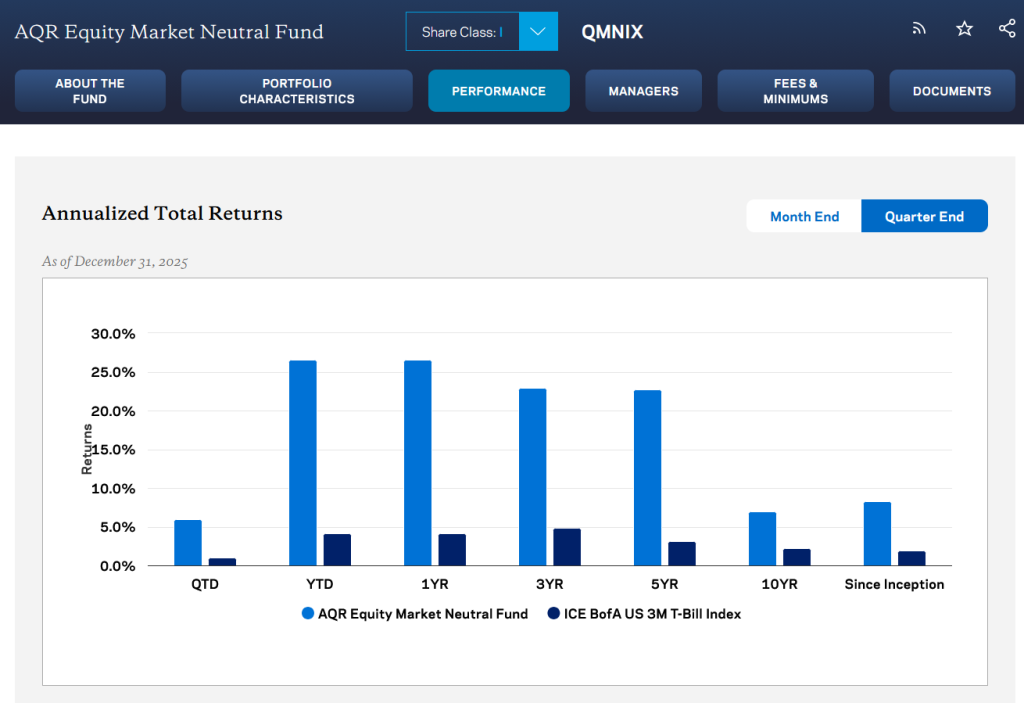Select the Quarter End toggle
This screenshot has width=1024, height=703.
[x=923, y=215]
